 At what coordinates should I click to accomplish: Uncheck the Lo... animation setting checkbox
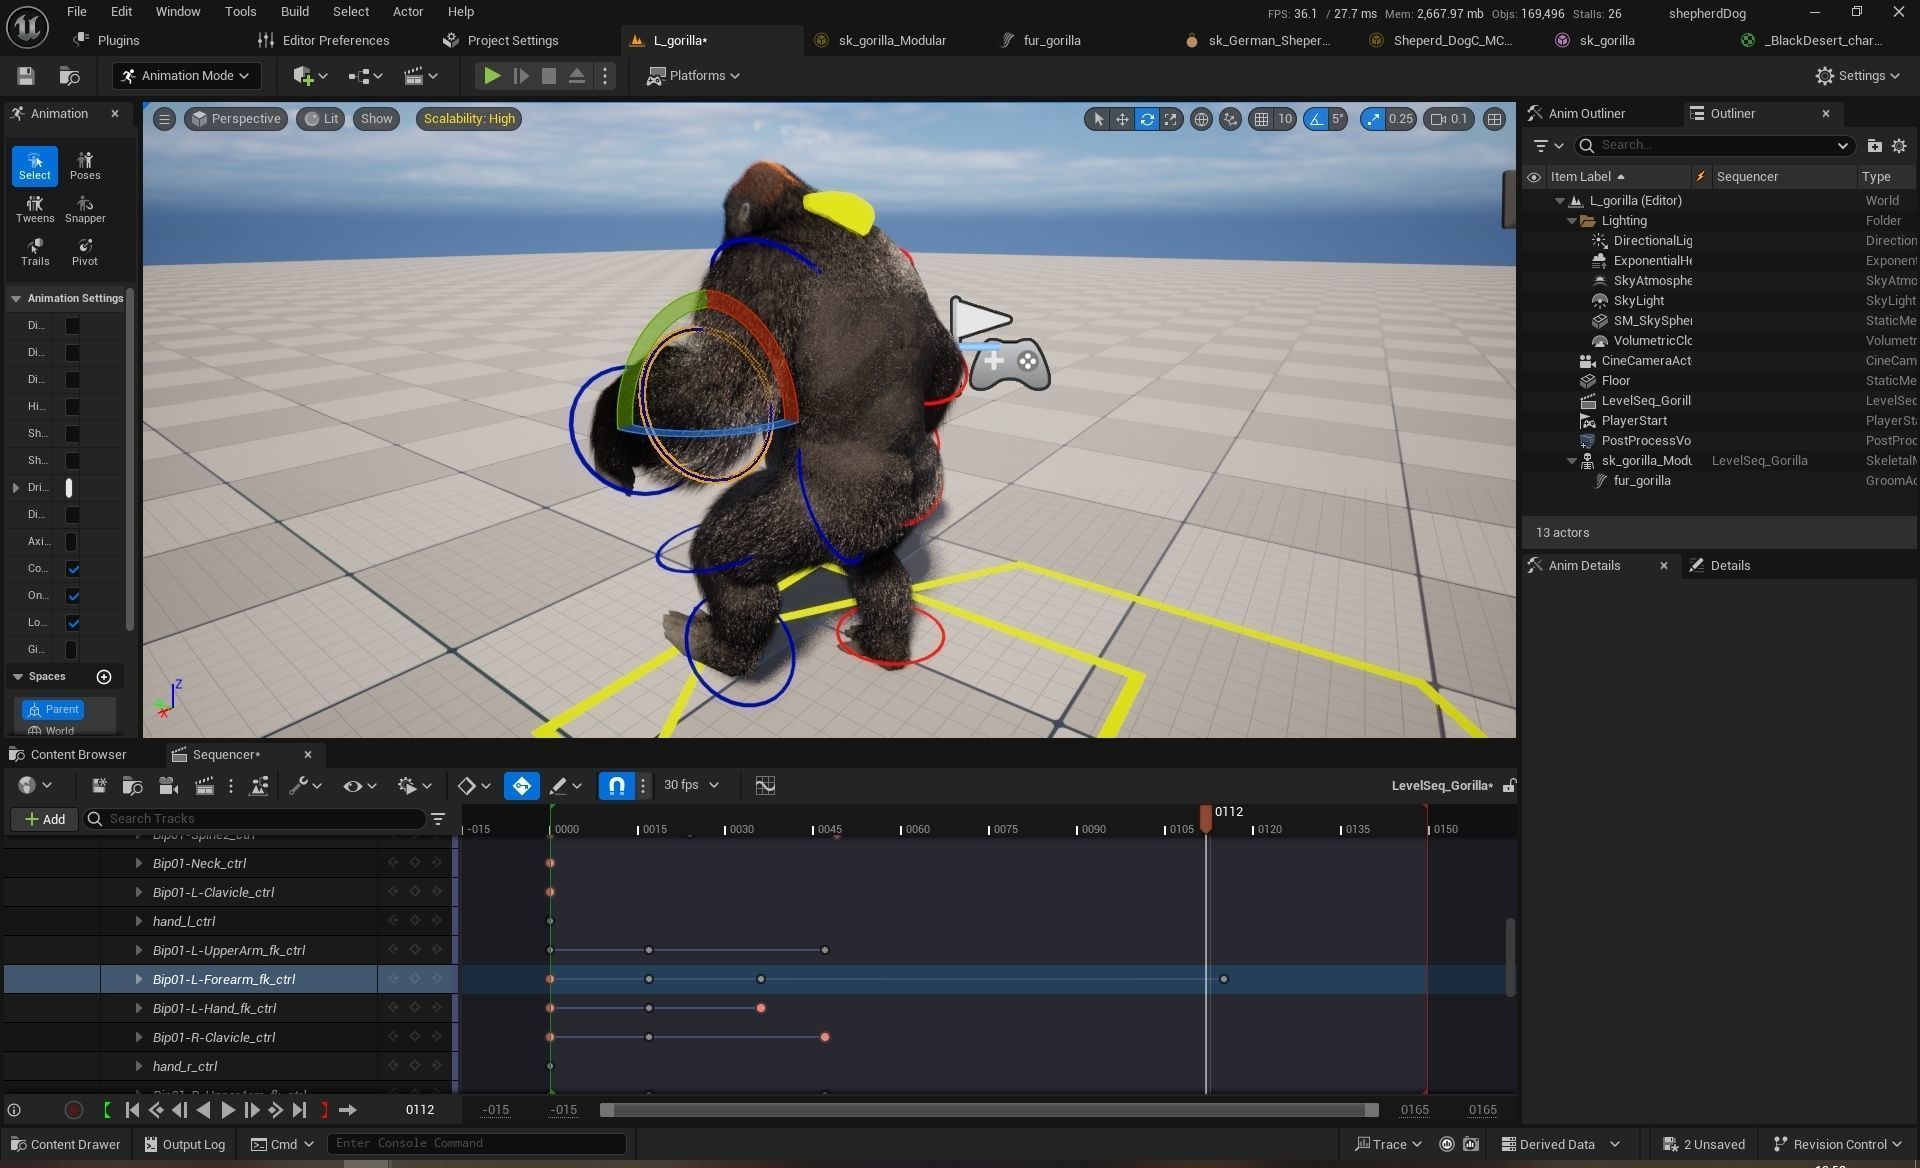click(73, 623)
